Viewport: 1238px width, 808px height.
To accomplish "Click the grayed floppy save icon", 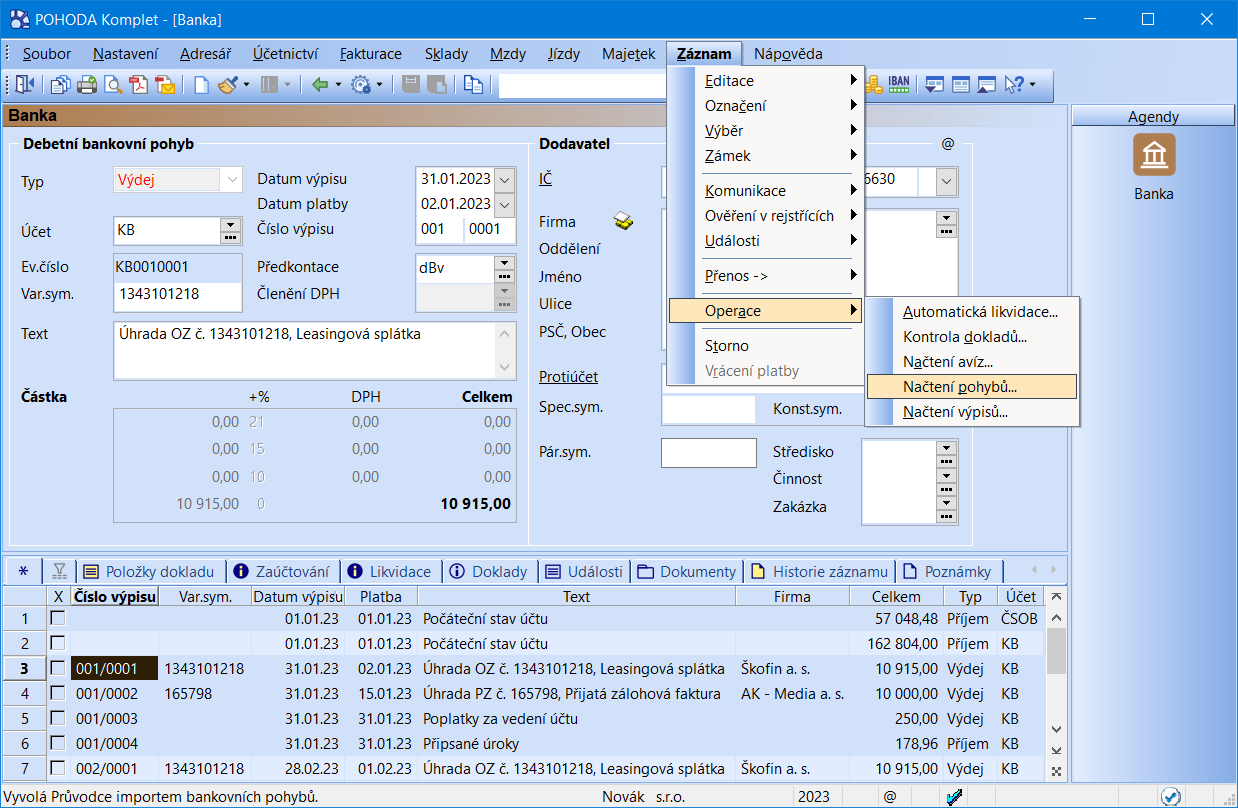I will [411, 85].
